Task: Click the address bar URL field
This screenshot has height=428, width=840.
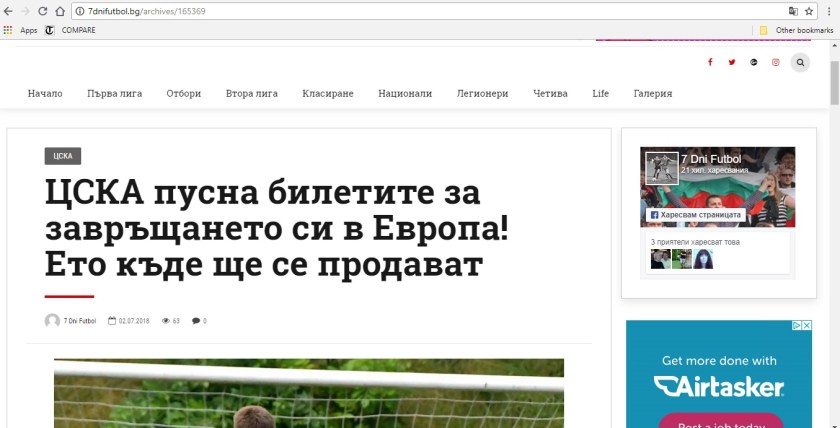Action: click(x=400, y=10)
